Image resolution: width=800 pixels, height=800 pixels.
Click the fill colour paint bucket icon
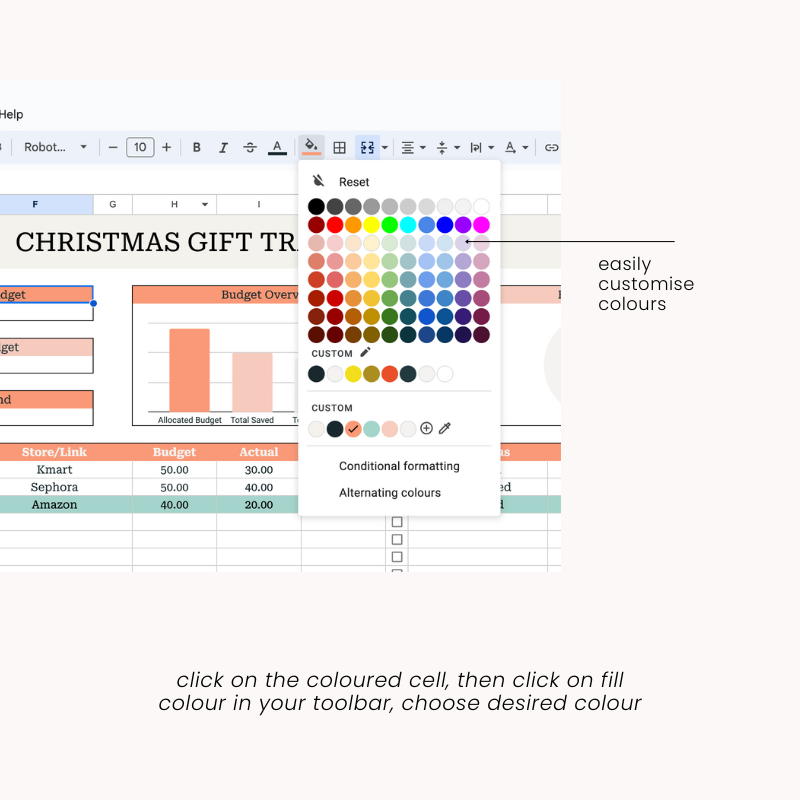tap(311, 147)
